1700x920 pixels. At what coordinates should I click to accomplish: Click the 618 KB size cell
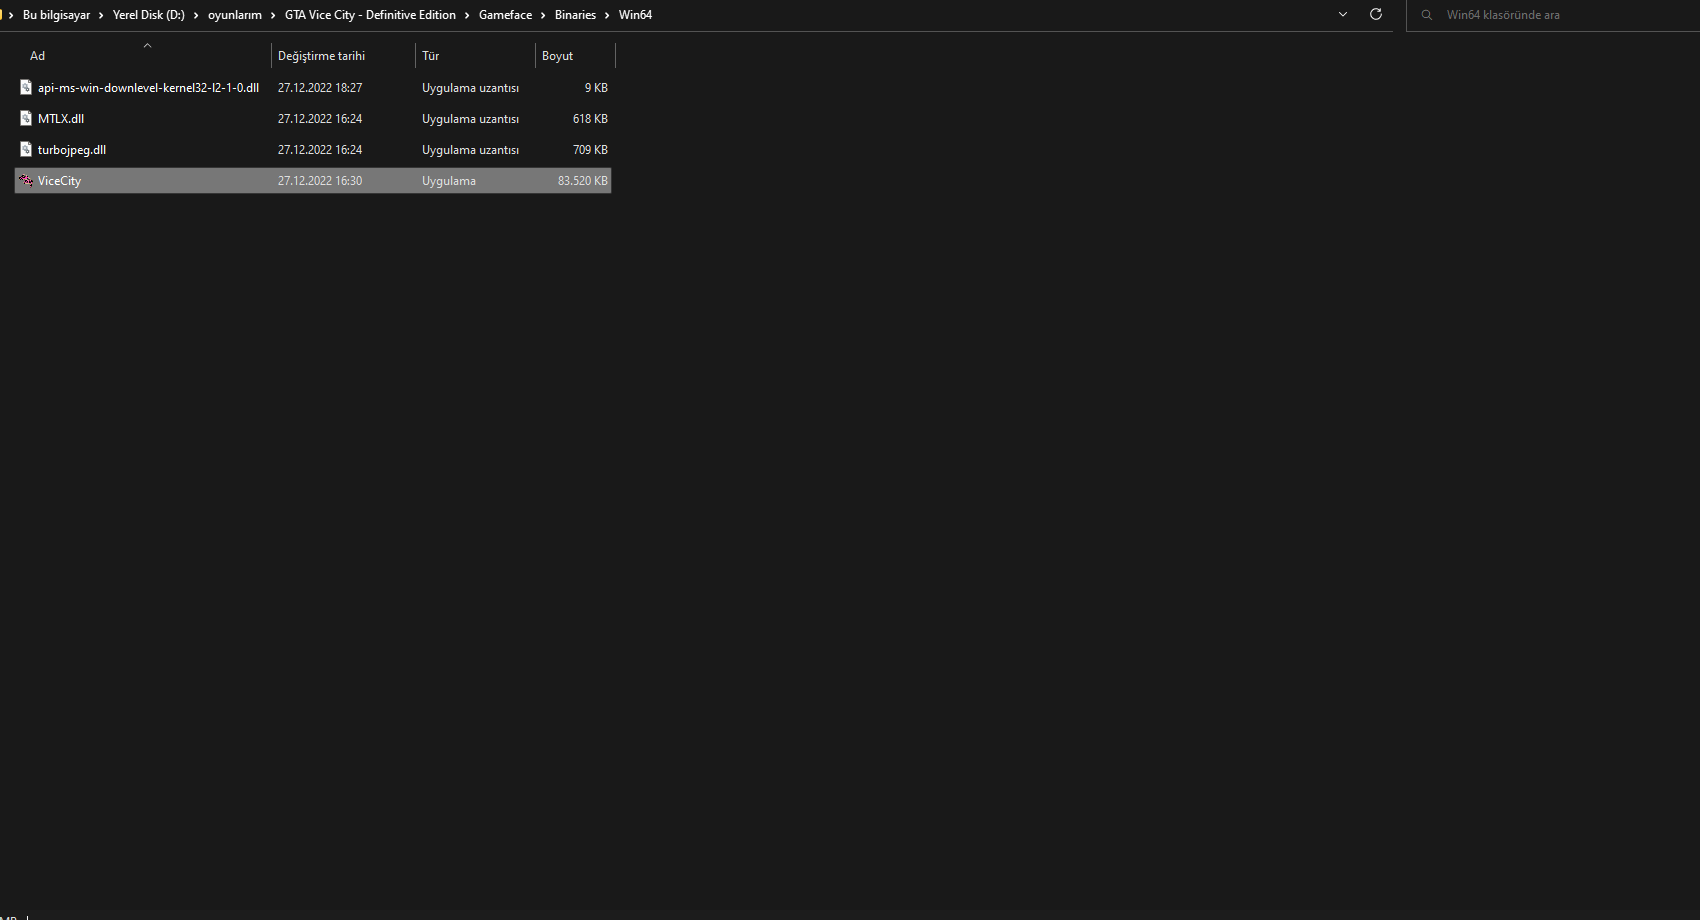point(590,119)
